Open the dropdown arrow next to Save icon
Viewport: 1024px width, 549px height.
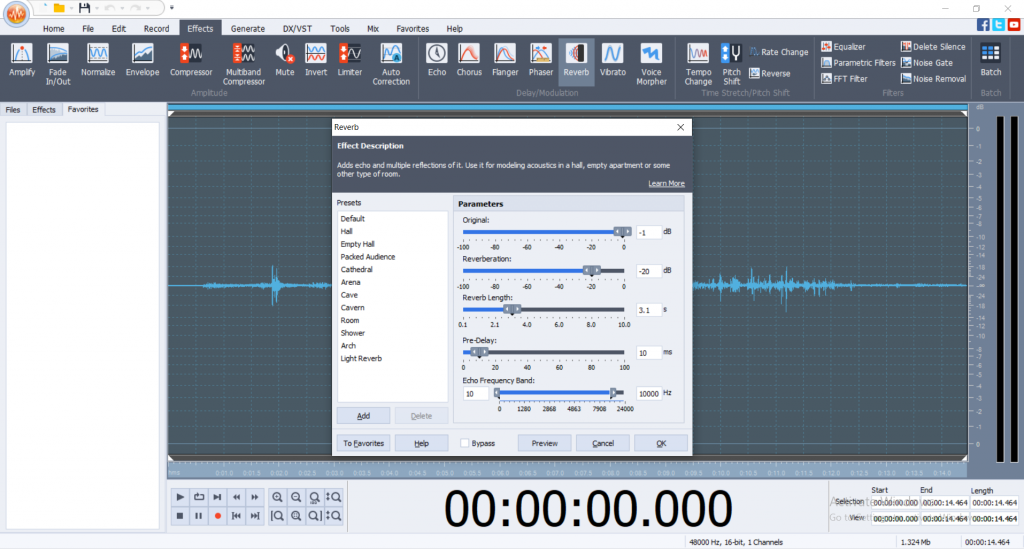[x=98, y=8]
